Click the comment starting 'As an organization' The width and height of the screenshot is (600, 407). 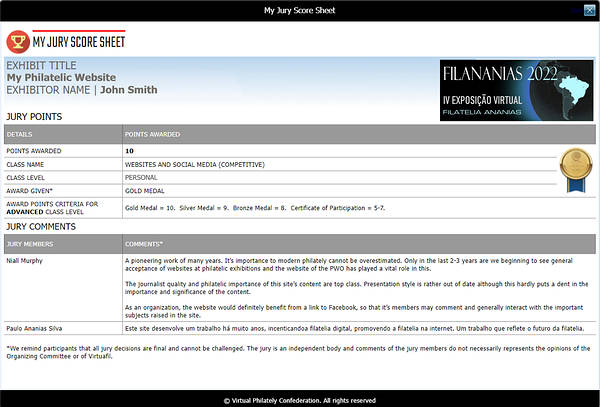(354, 311)
